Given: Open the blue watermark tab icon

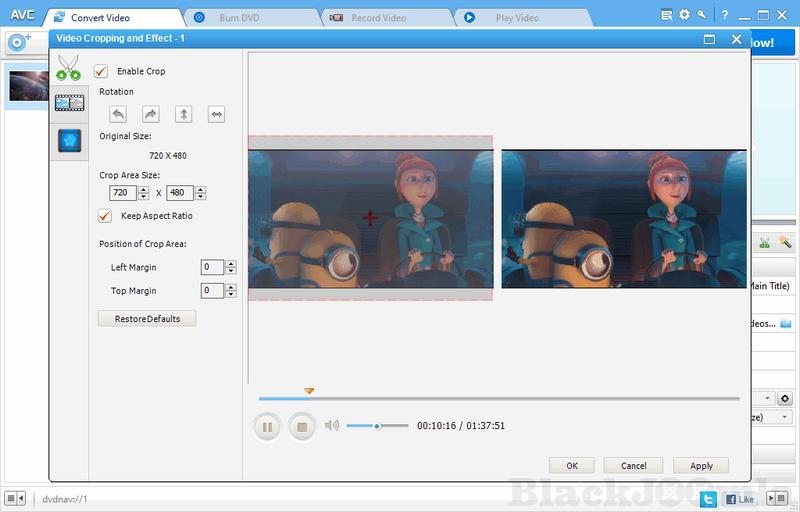Looking at the screenshot, I should pyautogui.click(x=68, y=140).
